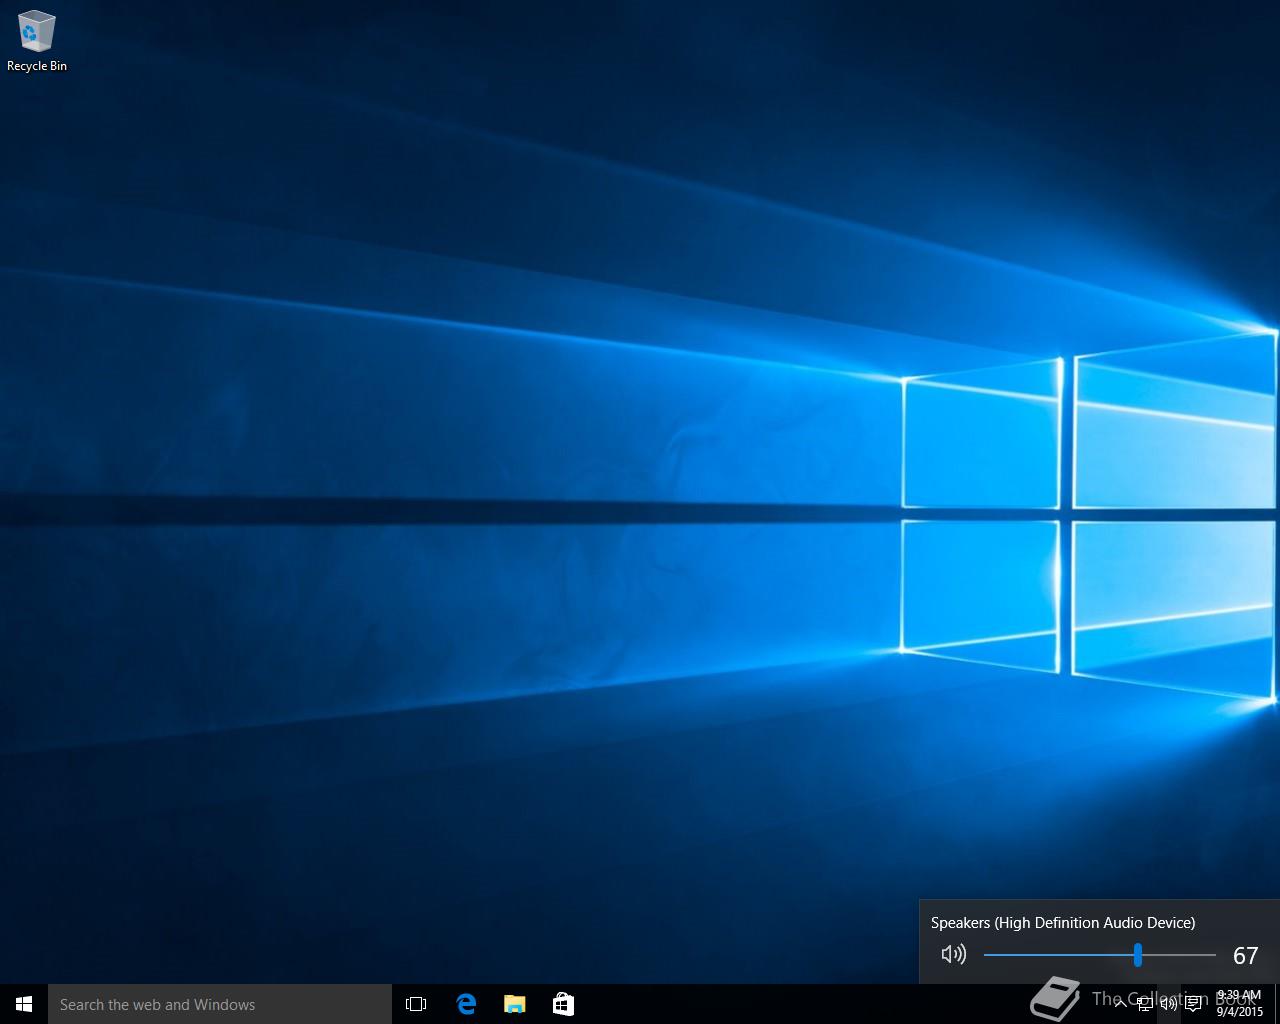Viewport: 1280px width, 1024px height.
Task: Open the Windows Start menu
Action: coord(24,1004)
